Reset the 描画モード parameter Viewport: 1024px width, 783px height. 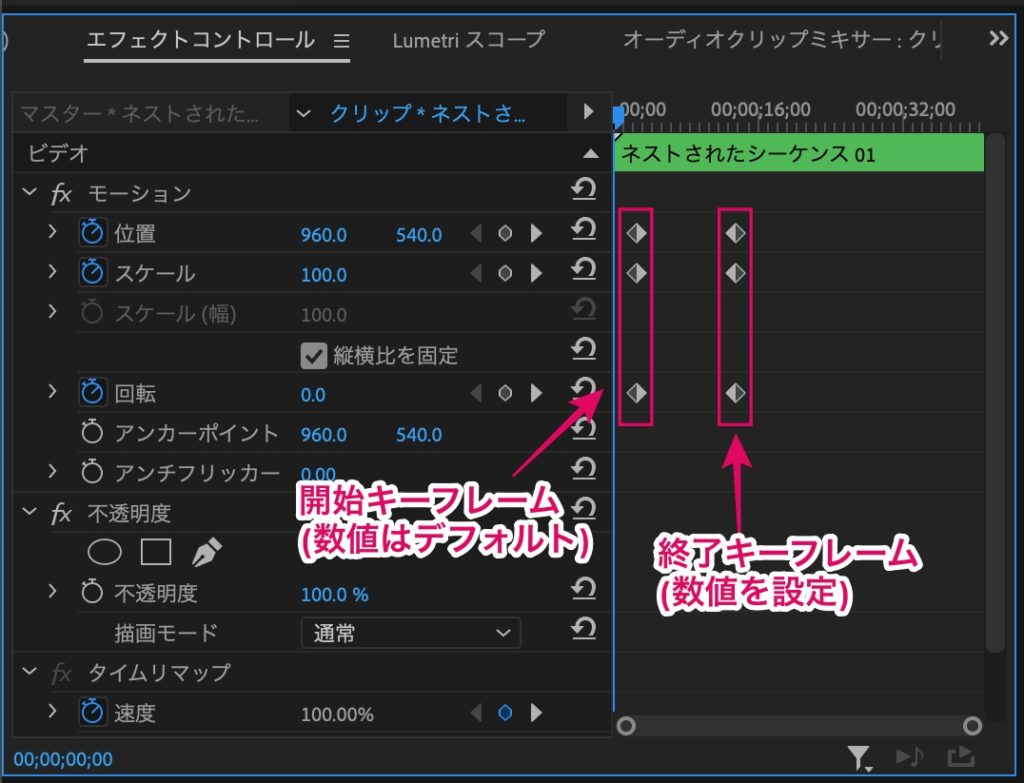[x=583, y=629]
